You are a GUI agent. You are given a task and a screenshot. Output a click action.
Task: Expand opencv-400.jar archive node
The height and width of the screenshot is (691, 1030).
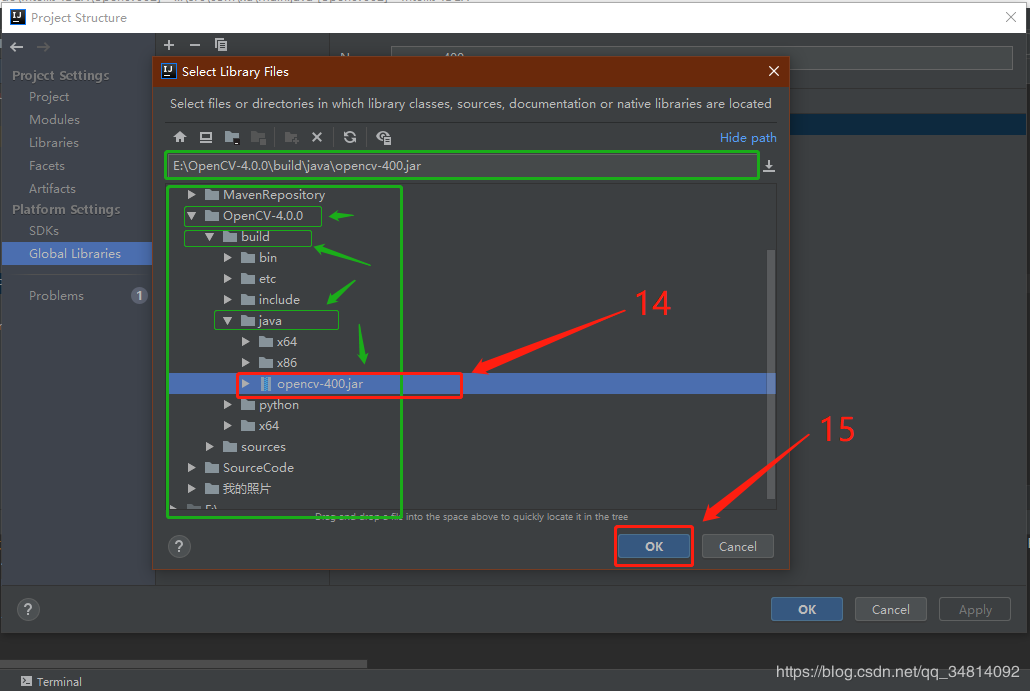point(245,384)
